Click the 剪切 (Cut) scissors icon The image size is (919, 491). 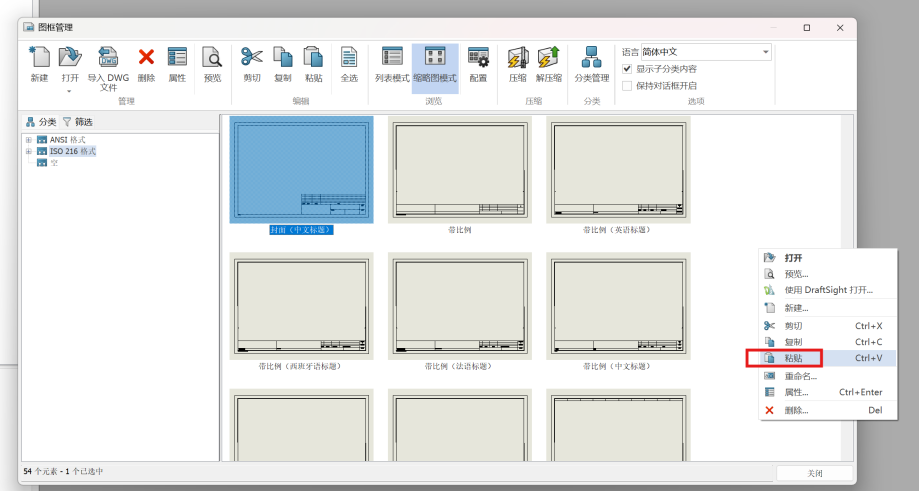click(252, 59)
